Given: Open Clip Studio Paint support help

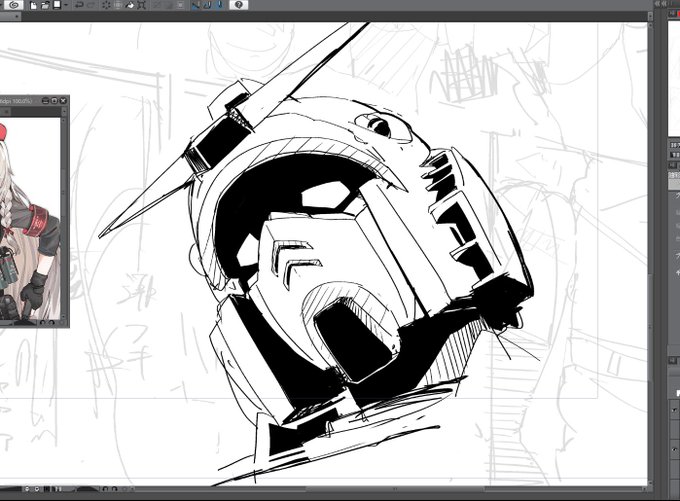Looking at the screenshot, I should [x=239, y=5].
